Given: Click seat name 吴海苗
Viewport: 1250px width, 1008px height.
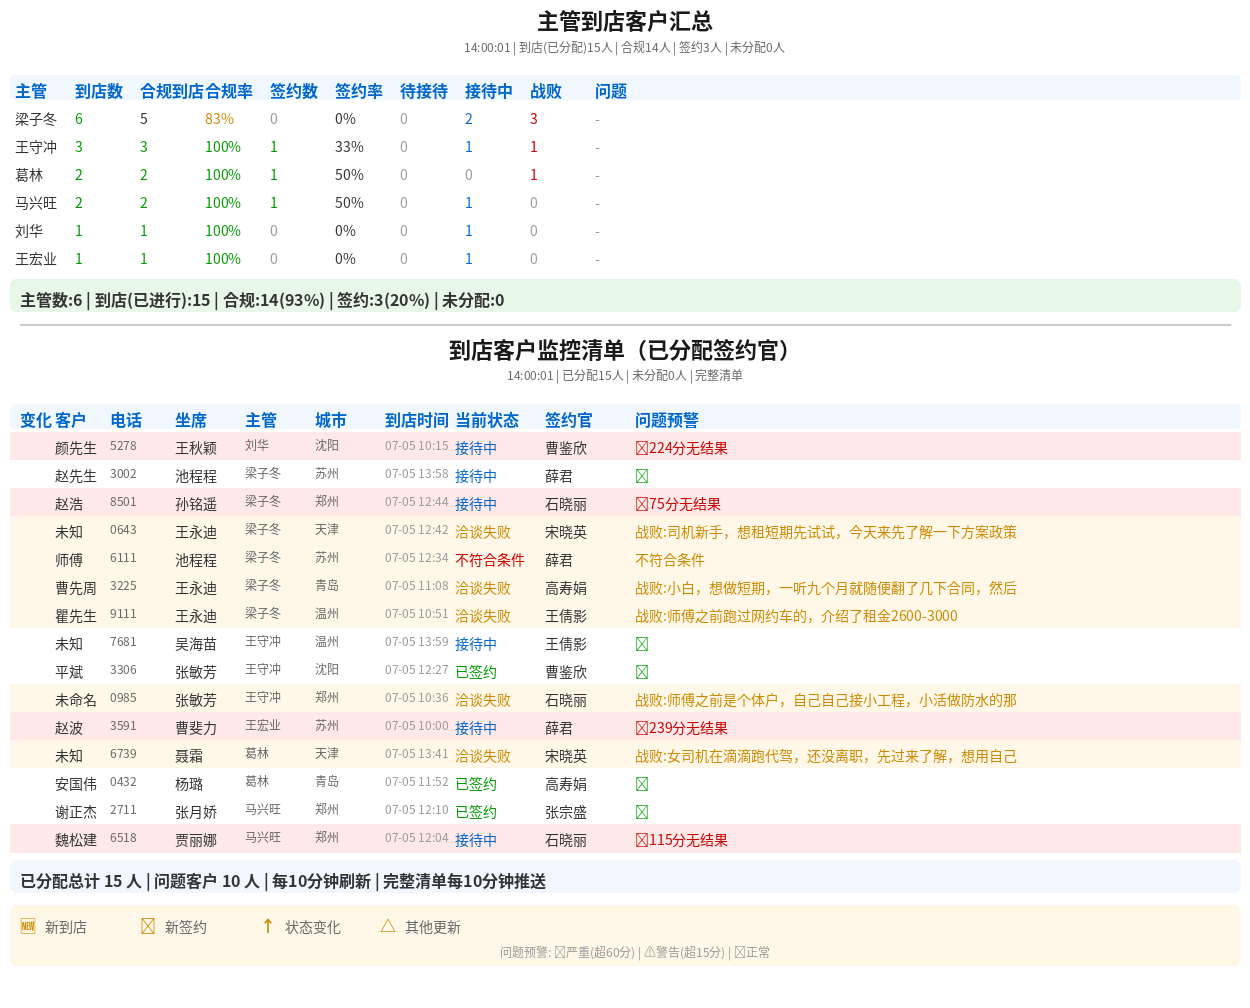Looking at the screenshot, I should [x=196, y=644].
